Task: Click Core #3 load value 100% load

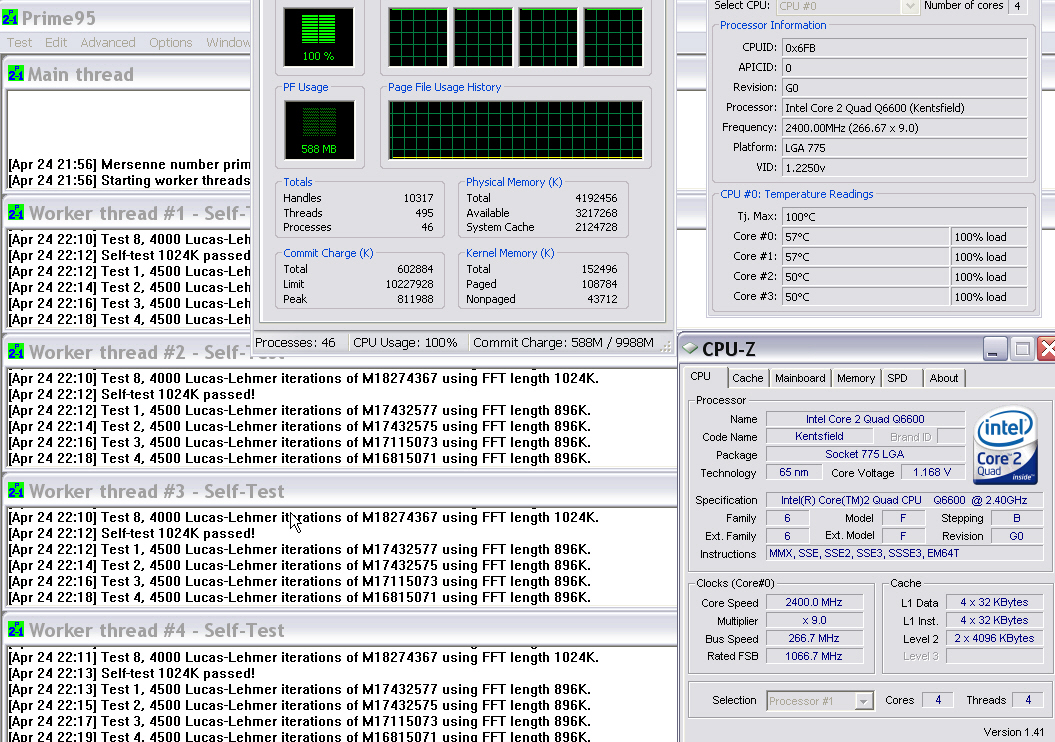Action: (x=989, y=297)
